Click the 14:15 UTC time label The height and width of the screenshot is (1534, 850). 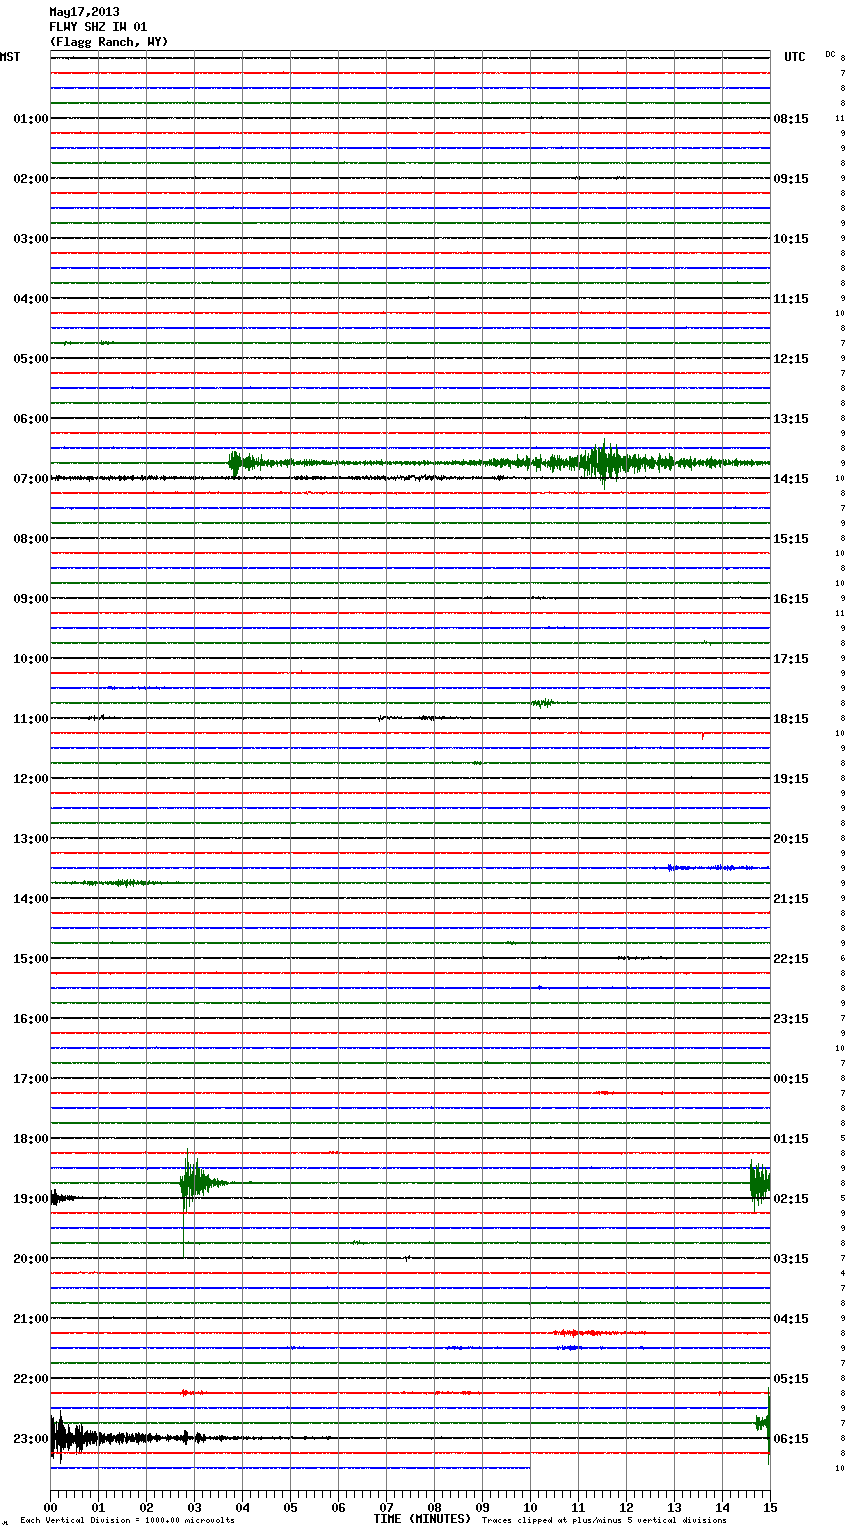coord(791,479)
